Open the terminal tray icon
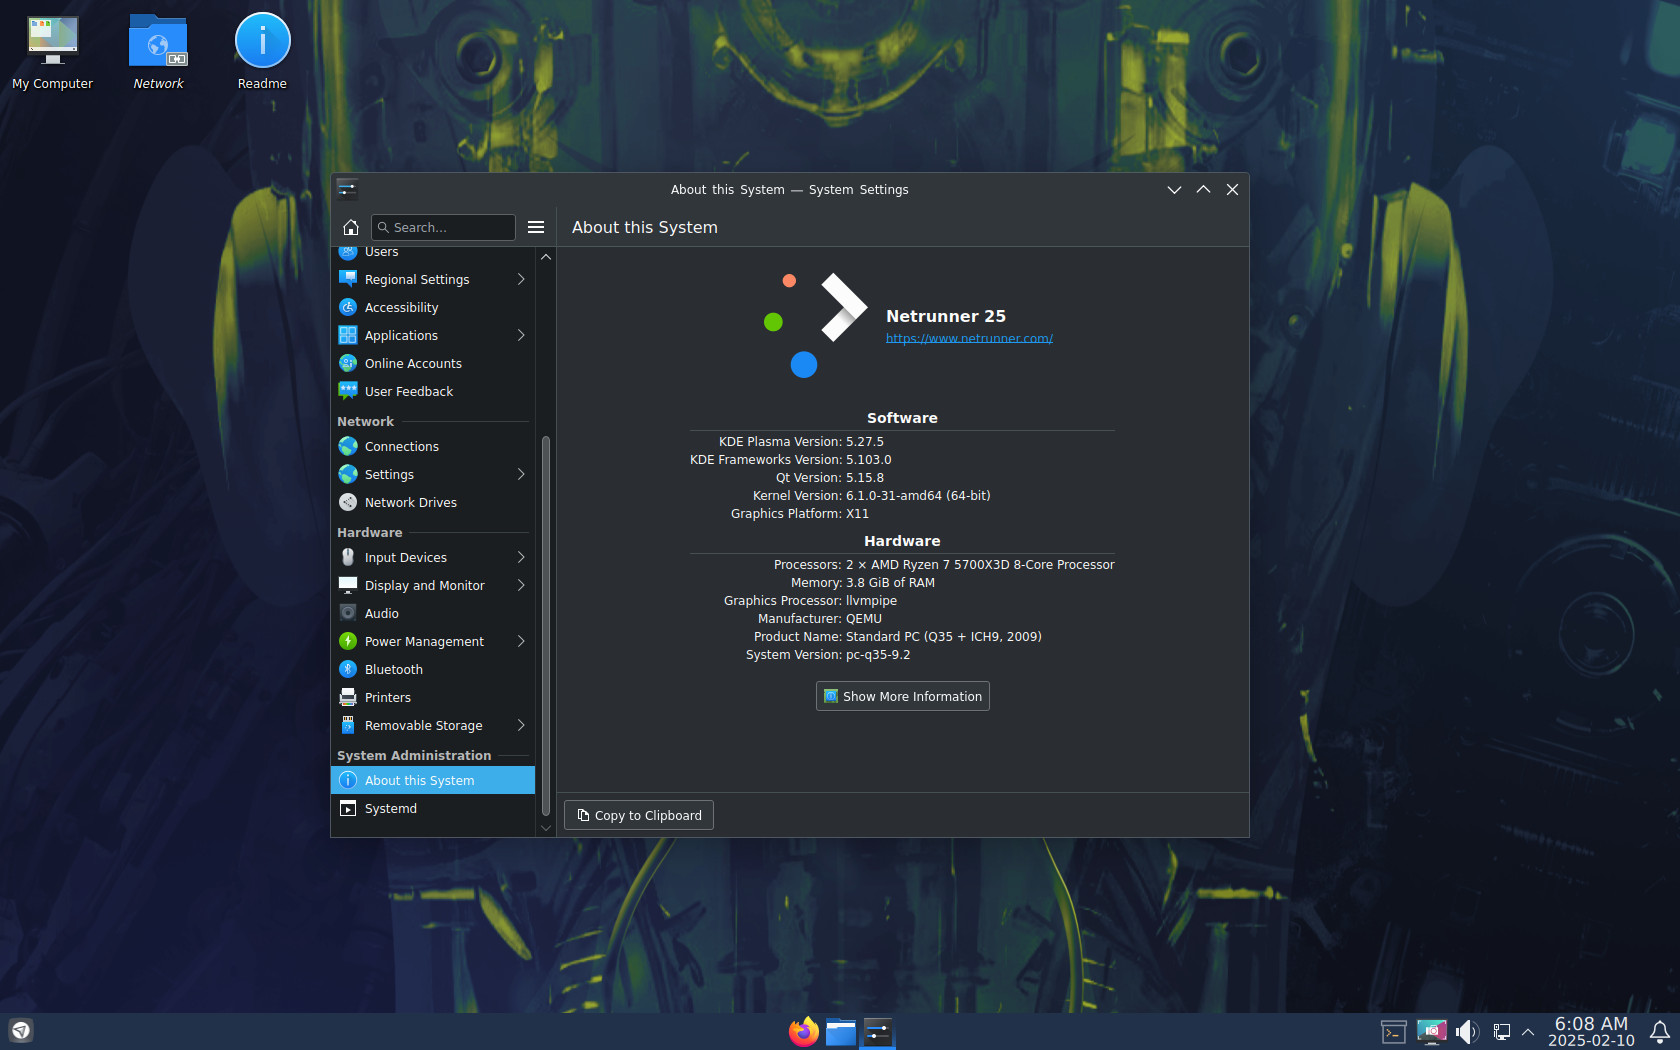The width and height of the screenshot is (1680, 1050). (x=1394, y=1031)
